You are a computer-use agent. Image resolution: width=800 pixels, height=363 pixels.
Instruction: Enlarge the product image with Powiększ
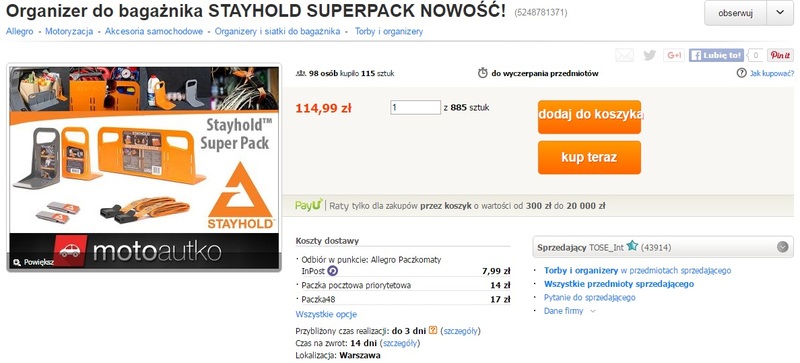34,262
